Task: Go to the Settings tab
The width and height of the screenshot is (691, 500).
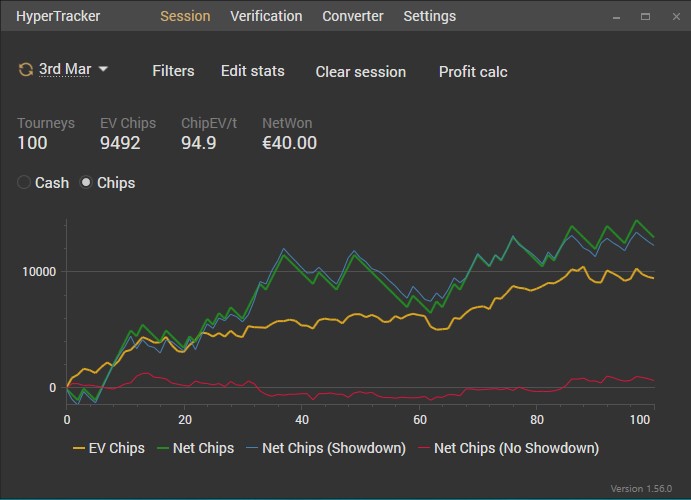Action: (429, 16)
